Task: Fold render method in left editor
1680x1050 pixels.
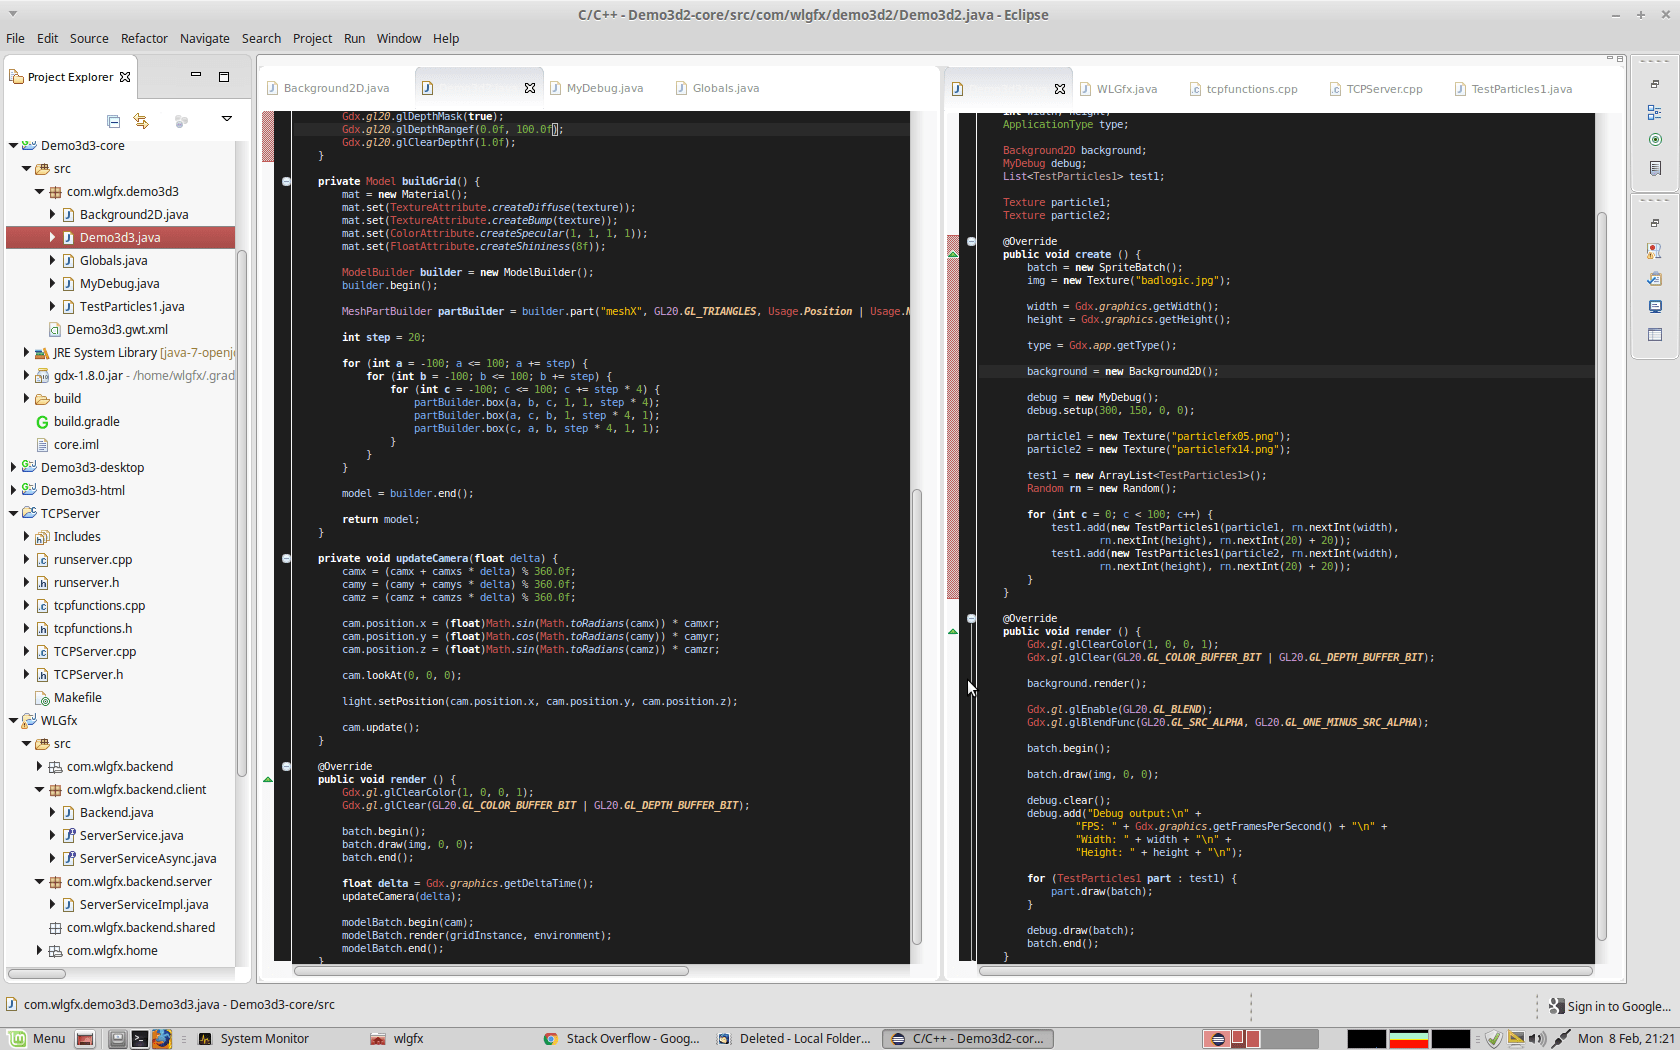Action: pyautogui.click(x=286, y=766)
